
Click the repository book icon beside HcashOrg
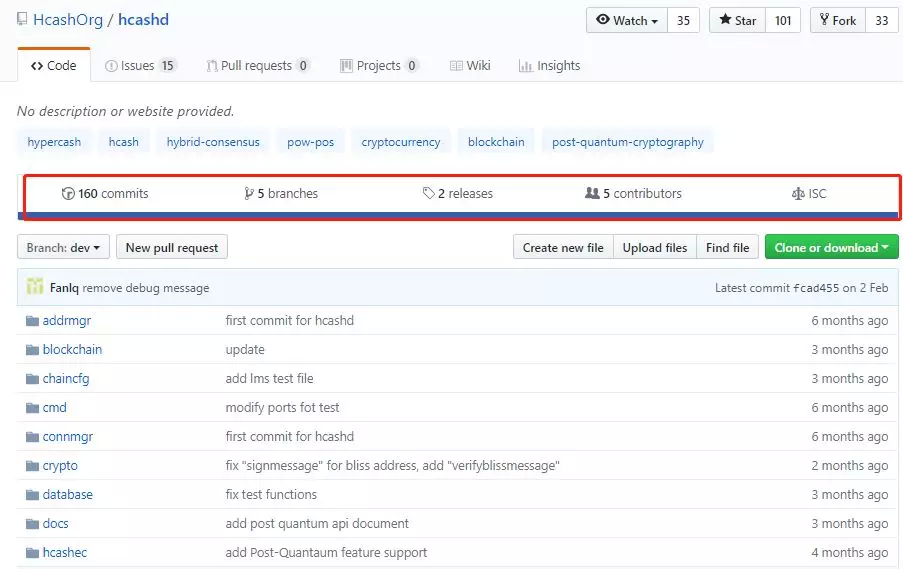click(x=22, y=20)
